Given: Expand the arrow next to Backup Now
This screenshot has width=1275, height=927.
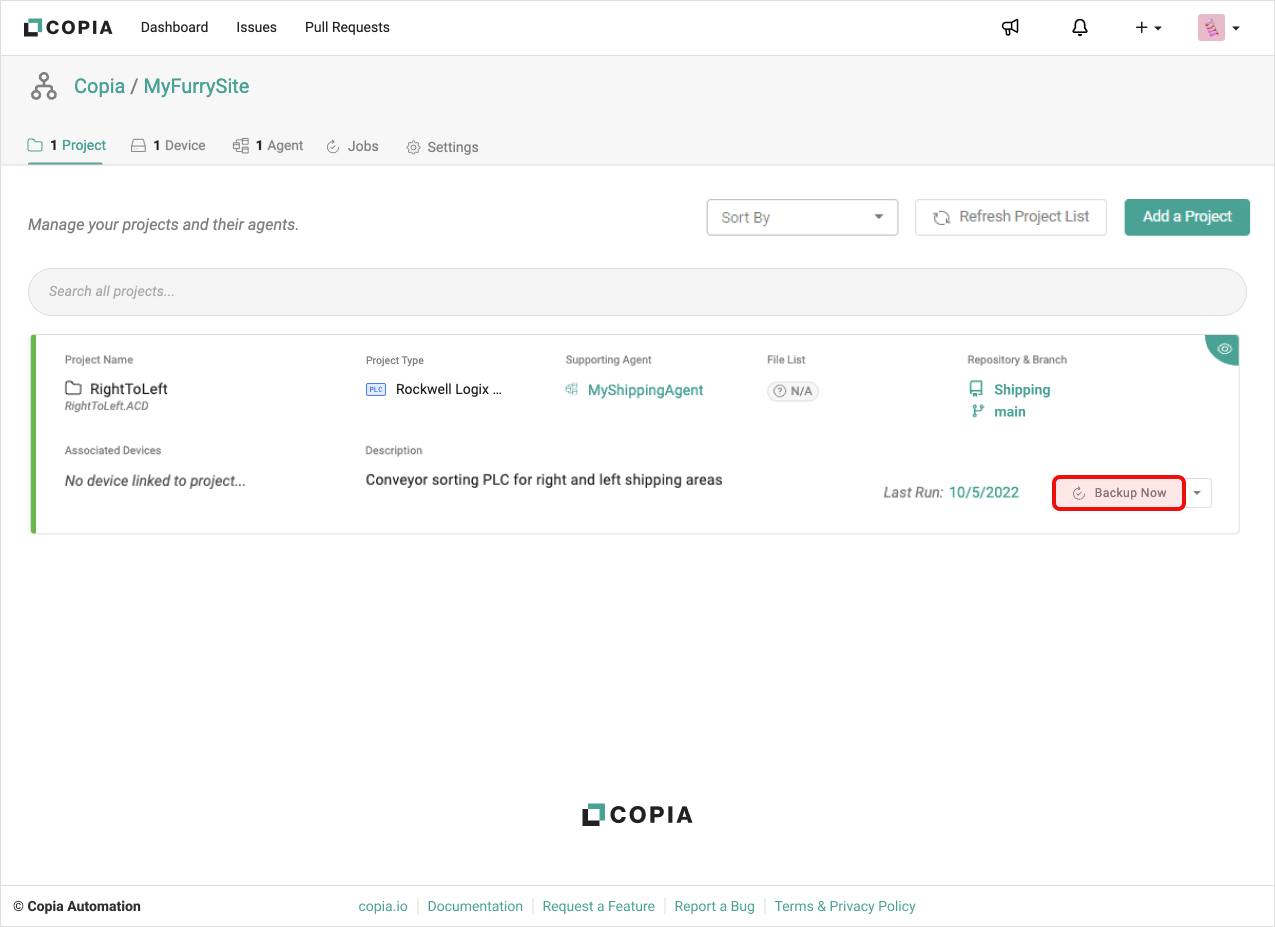Looking at the screenshot, I should [x=1198, y=493].
